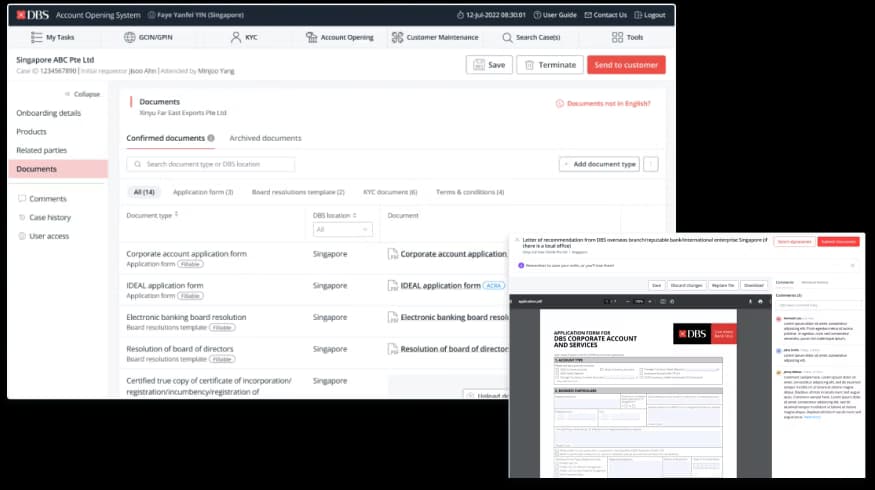Filter by Terms & conditions (4)
Viewport: 875px width, 490px height.
pos(470,192)
